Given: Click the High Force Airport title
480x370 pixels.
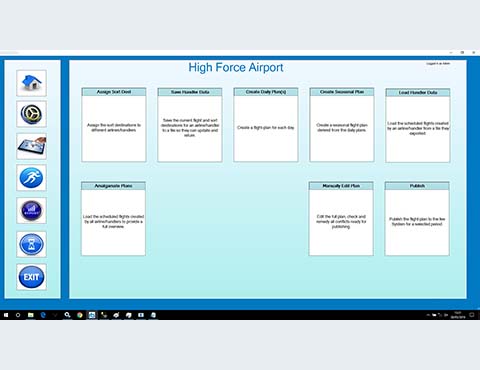Looking at the screenshot, I should click(x=236, y=67).
